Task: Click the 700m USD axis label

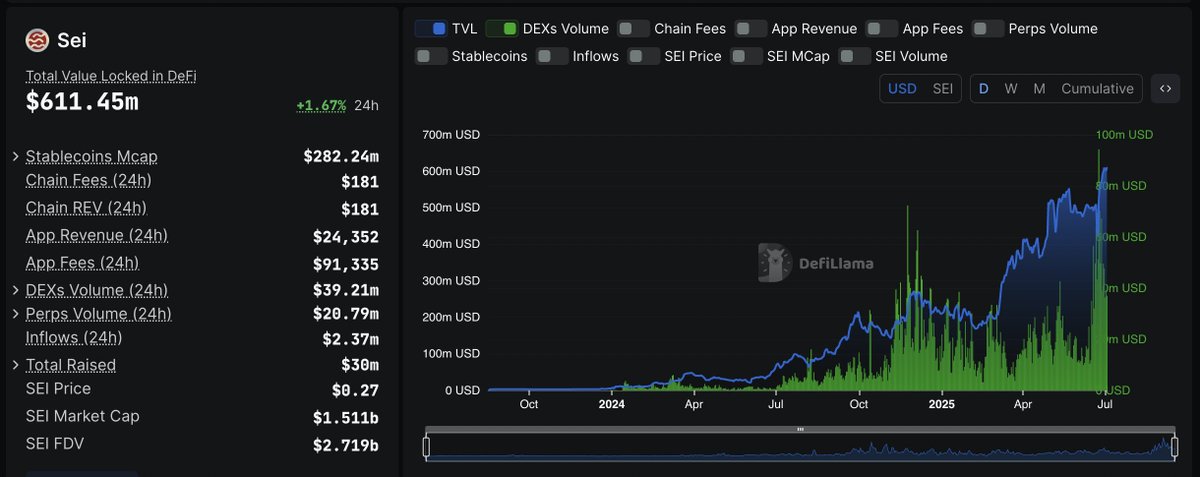Action: click(452, 135)
